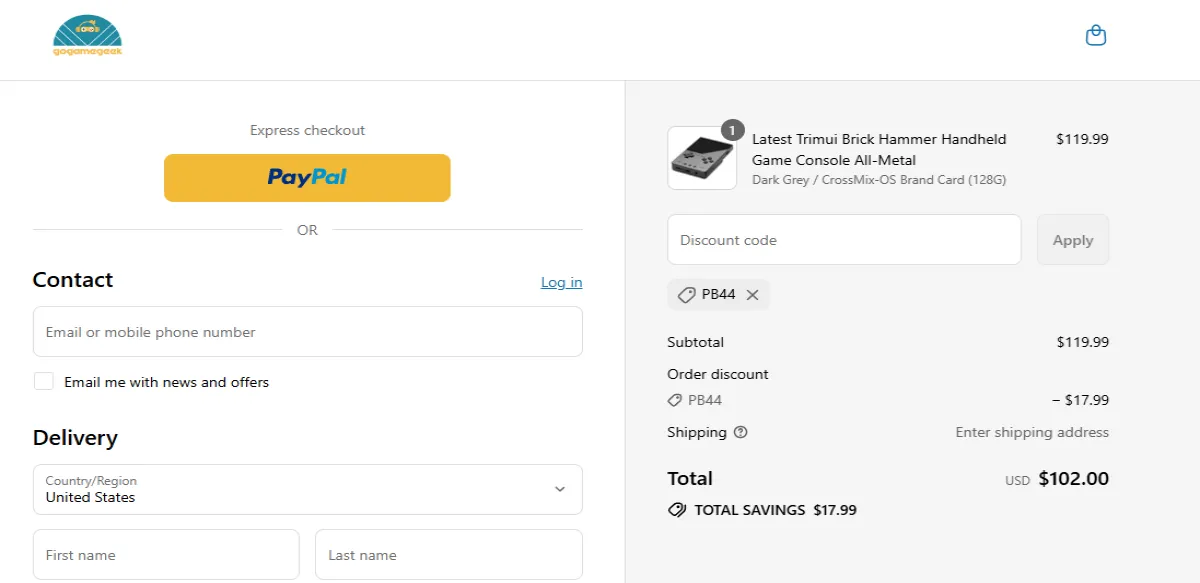Screen dimensions: 1200x583
Task: Click the Discount code field
Action: 843,239
